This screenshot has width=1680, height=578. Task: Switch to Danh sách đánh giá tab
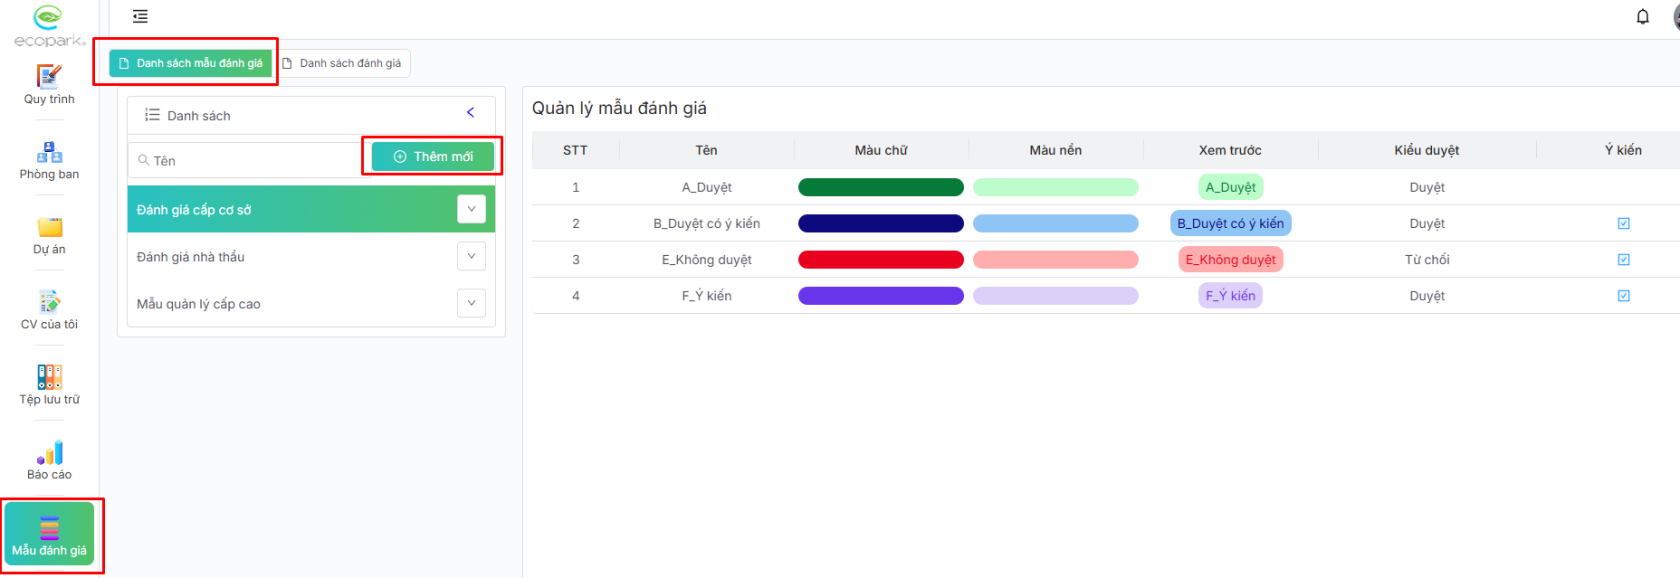tap(342, 63)
